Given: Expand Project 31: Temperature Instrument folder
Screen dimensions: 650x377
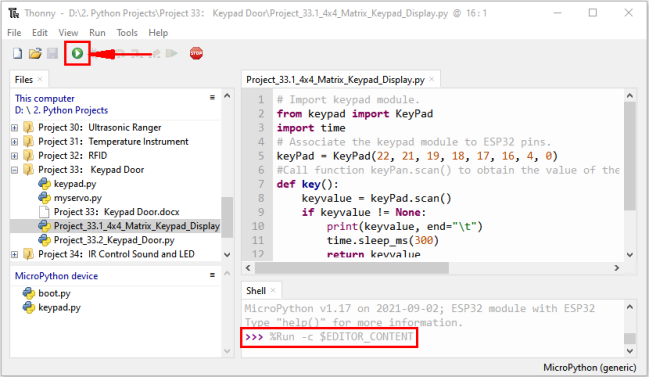Looking at the screenshot, I should pyautogui.click(x=15, y=142).
